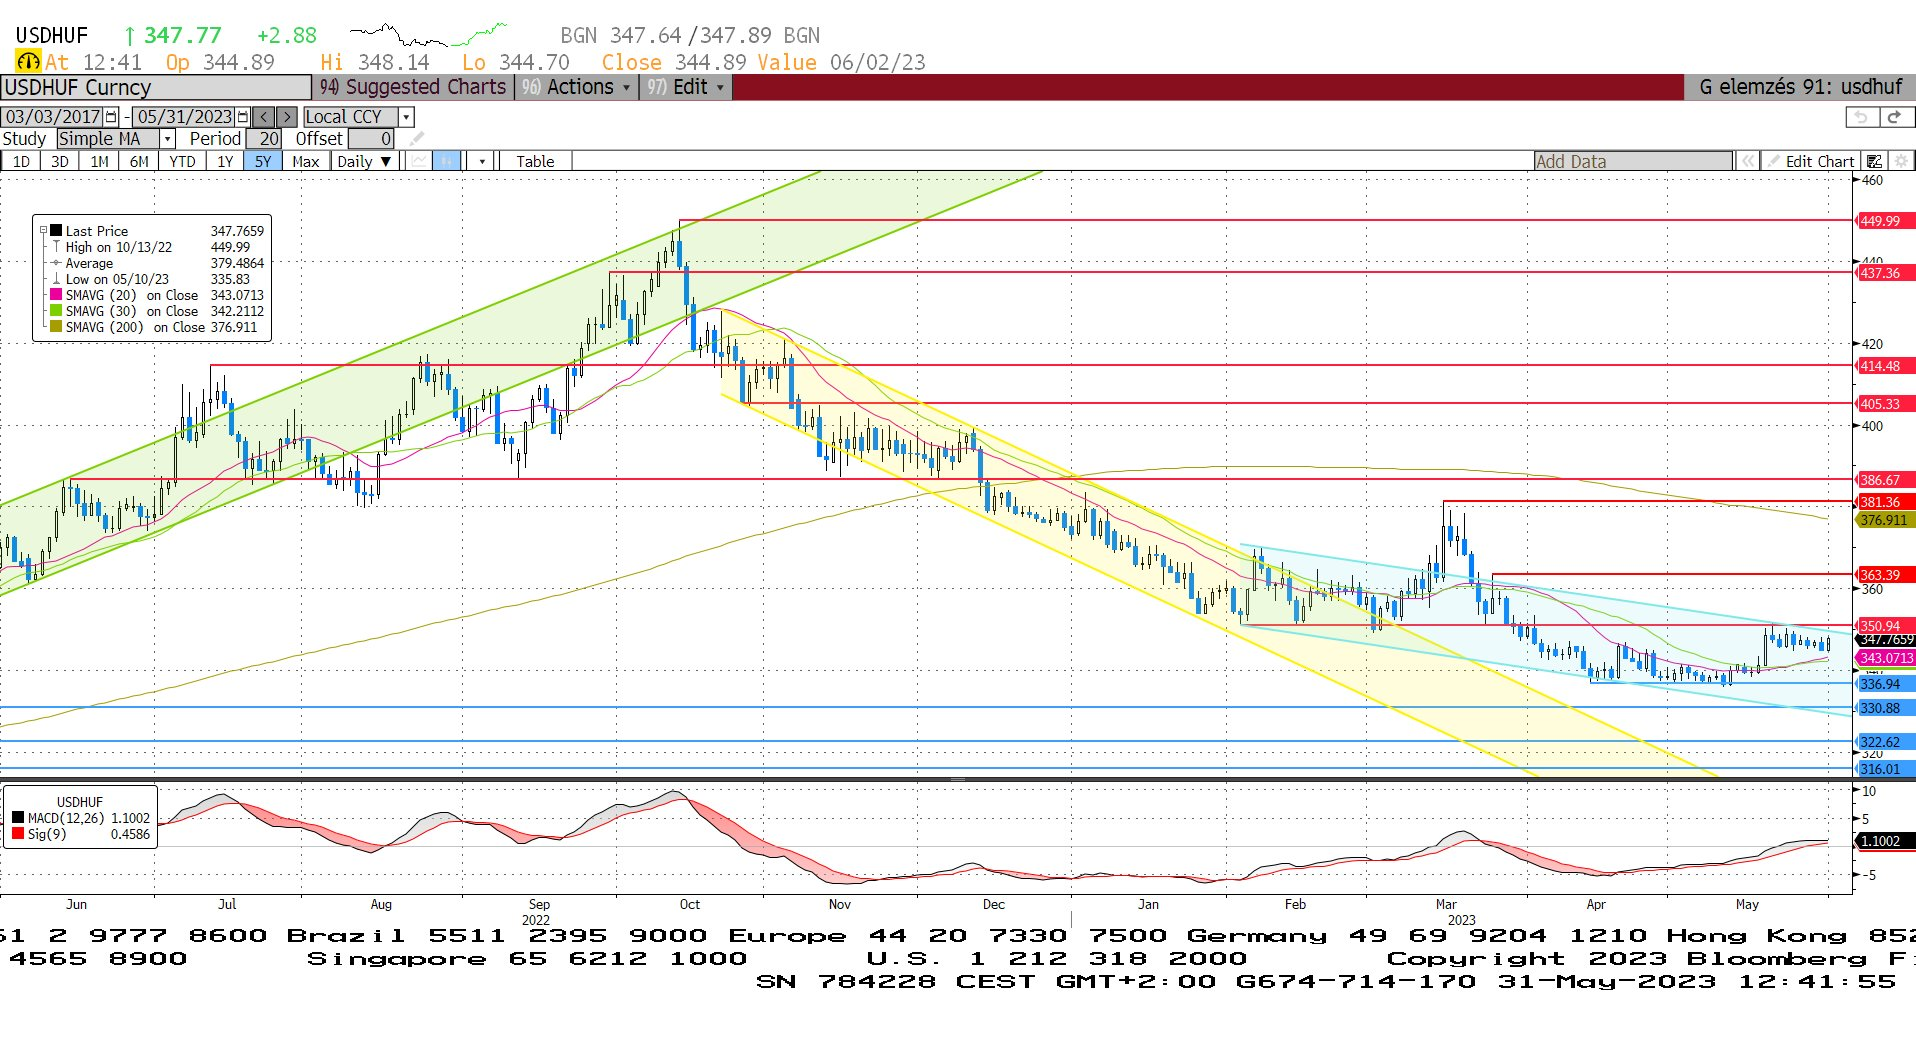
Task: Select the 1Y range tab
Action: 225,161
